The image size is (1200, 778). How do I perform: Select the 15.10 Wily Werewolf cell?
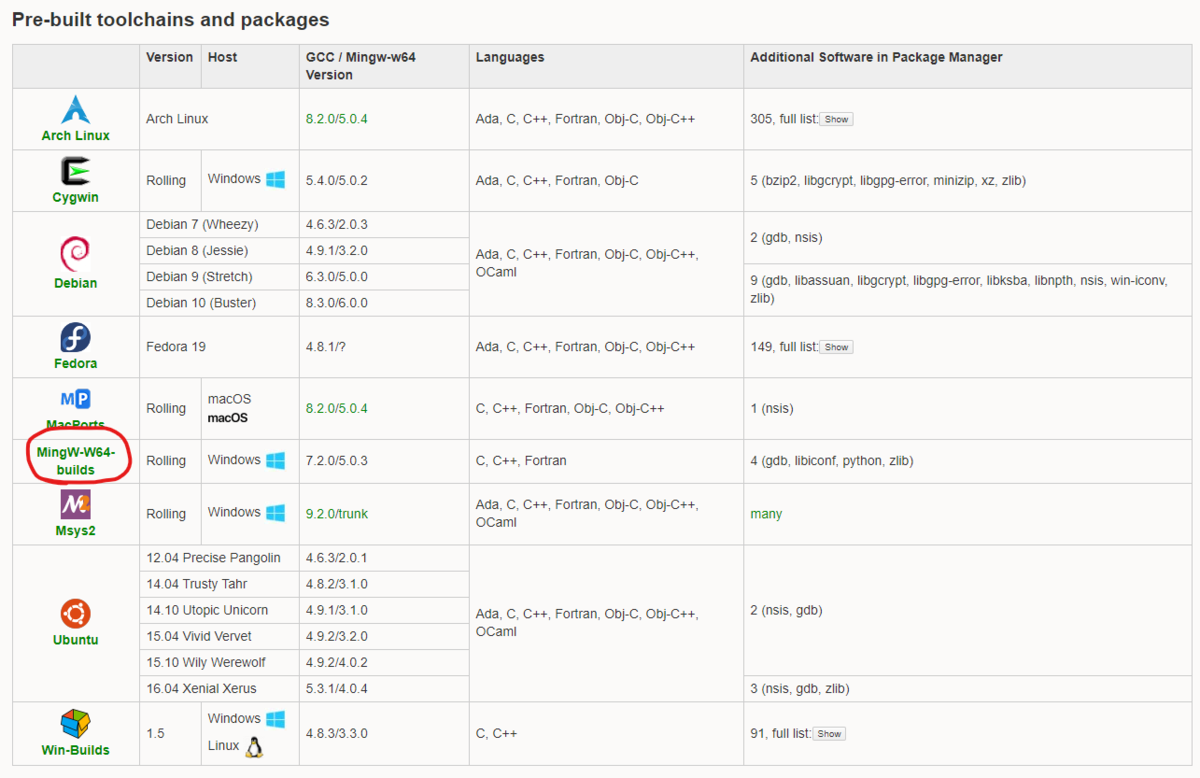pyautogui.click(x=219, y=662)
